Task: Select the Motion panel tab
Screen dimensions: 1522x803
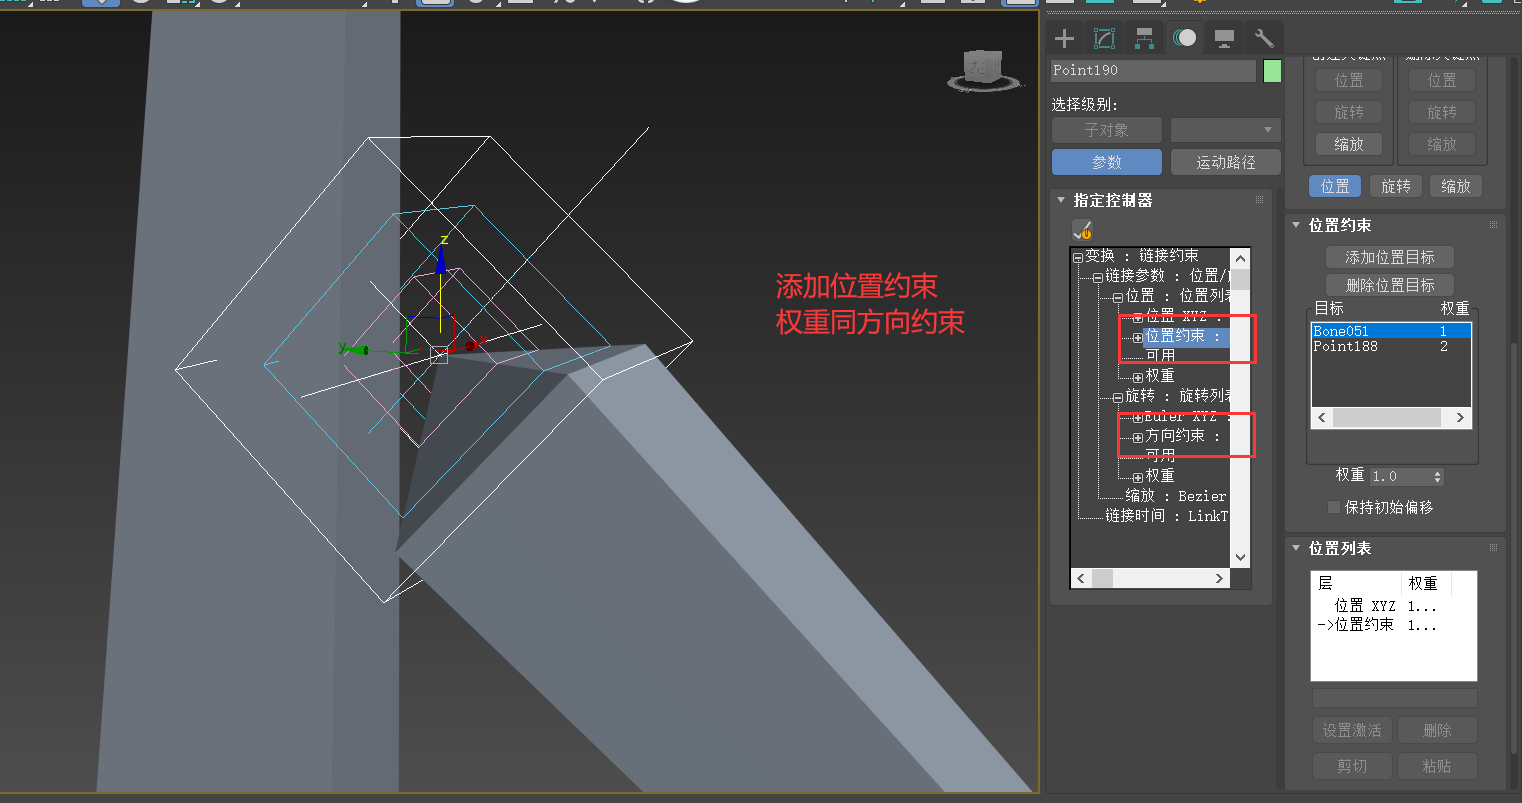Action: 1184,39
